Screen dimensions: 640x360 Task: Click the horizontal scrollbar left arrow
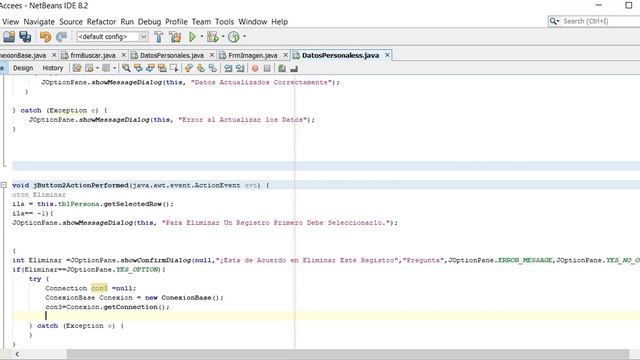point(17,354)
